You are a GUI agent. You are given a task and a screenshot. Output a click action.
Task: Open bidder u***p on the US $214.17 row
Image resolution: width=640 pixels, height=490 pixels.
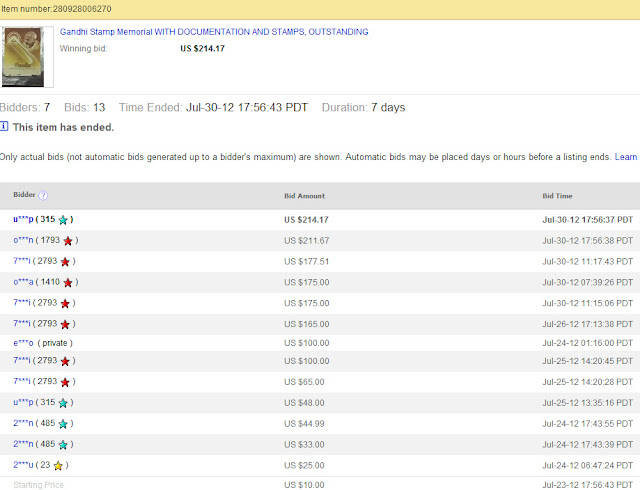tap(23, 219)
